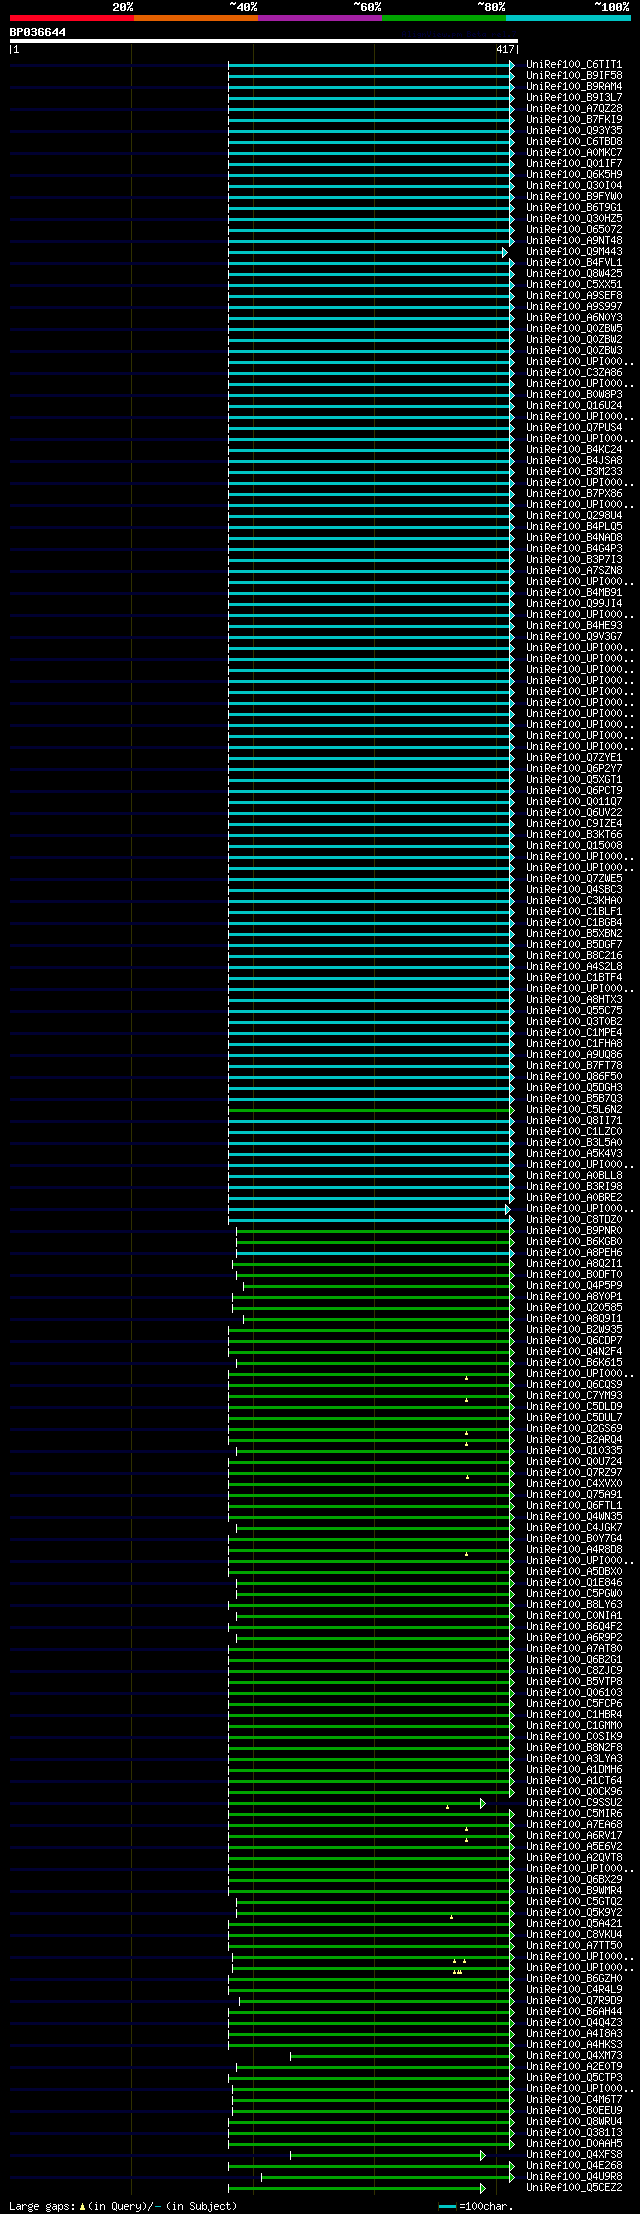This screenshot has height=2214, width=640.
Task: Select the UniRef100_Q6CQS9 label
Action: pyautogui.click(x=574, y=1384)
